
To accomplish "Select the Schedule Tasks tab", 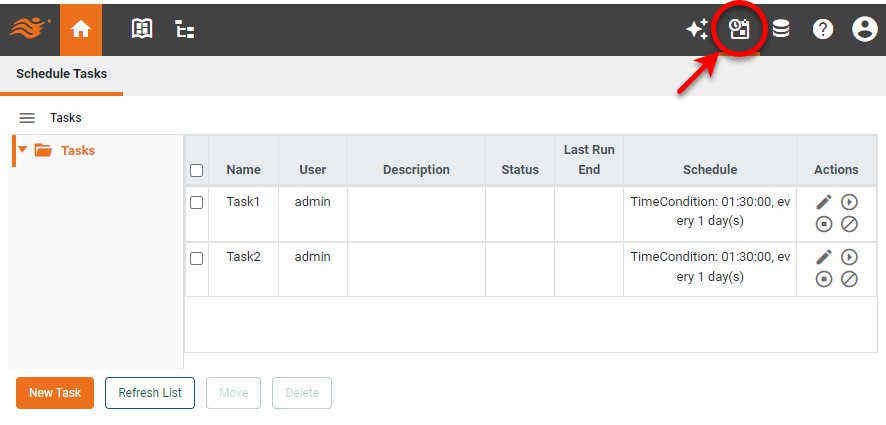I will (x=61, y=74).
